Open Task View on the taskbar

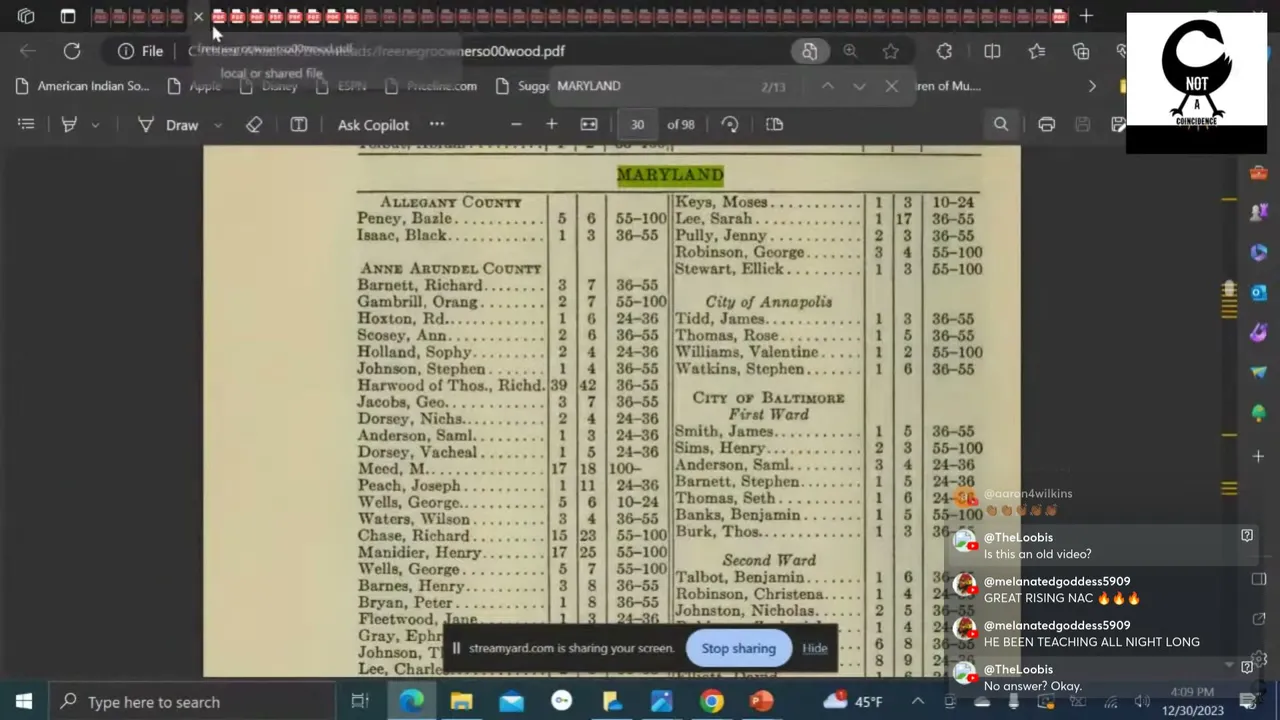point(360,702)
